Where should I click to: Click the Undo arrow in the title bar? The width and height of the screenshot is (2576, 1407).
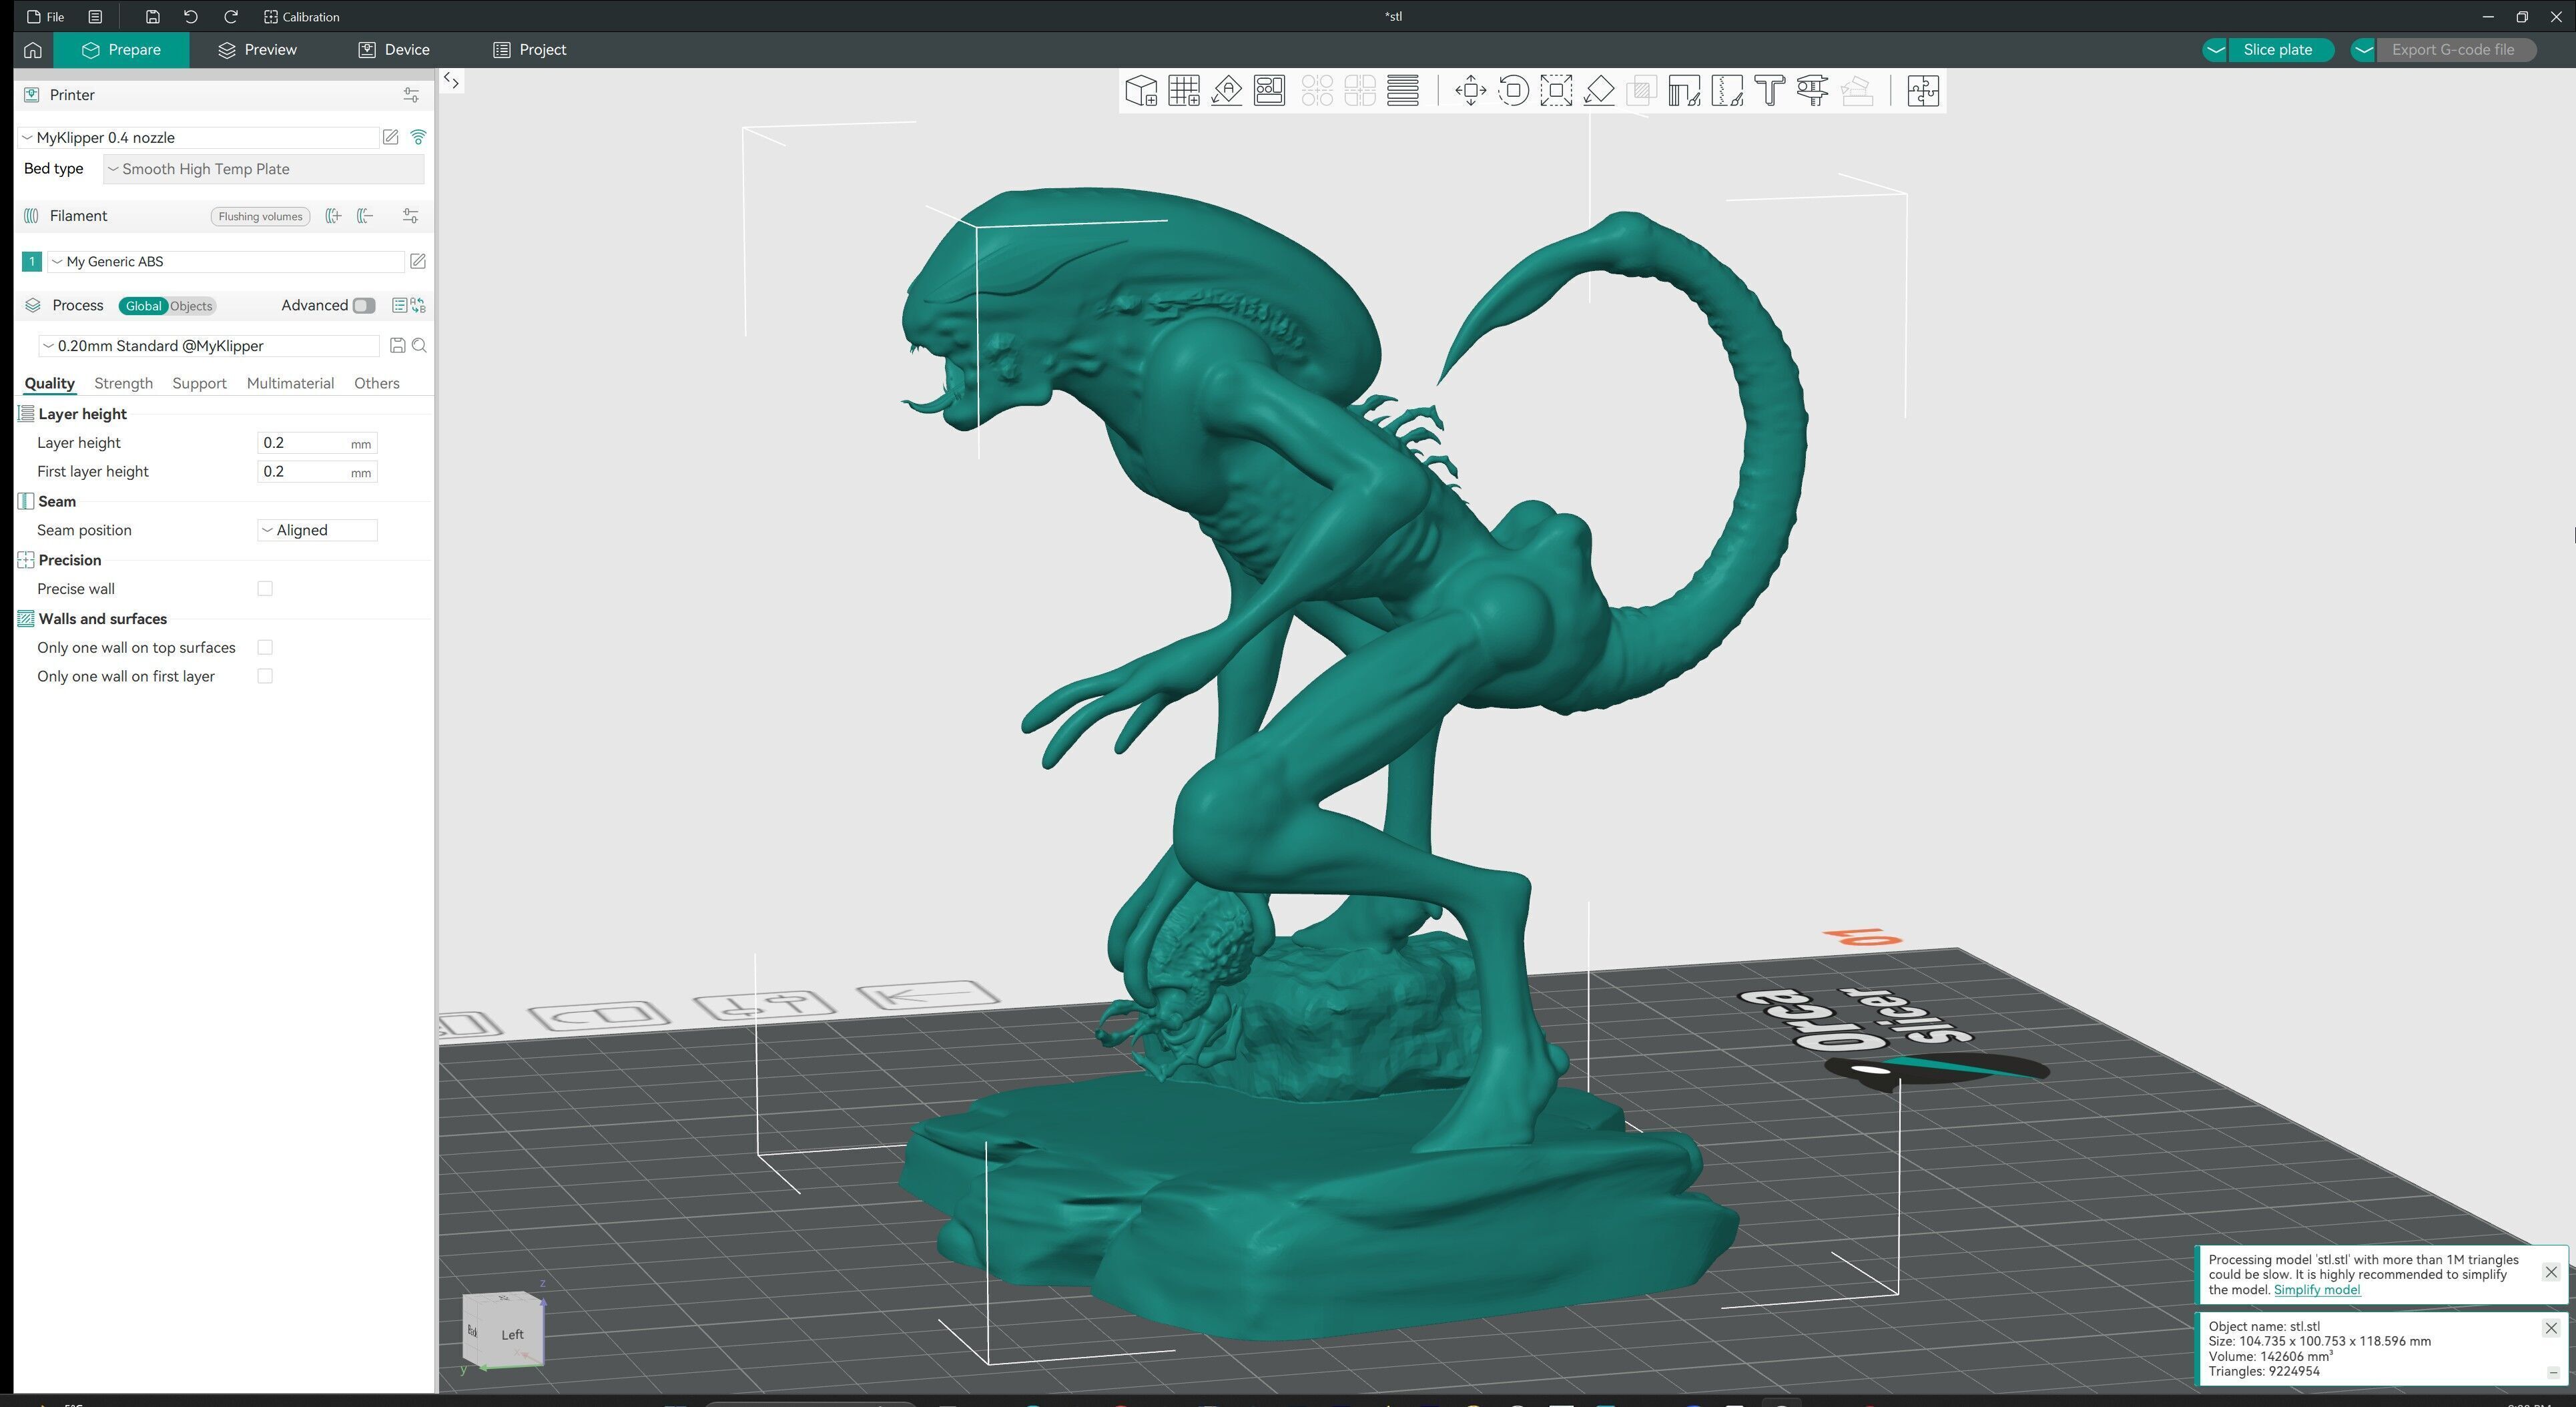(x=191, y=17)
